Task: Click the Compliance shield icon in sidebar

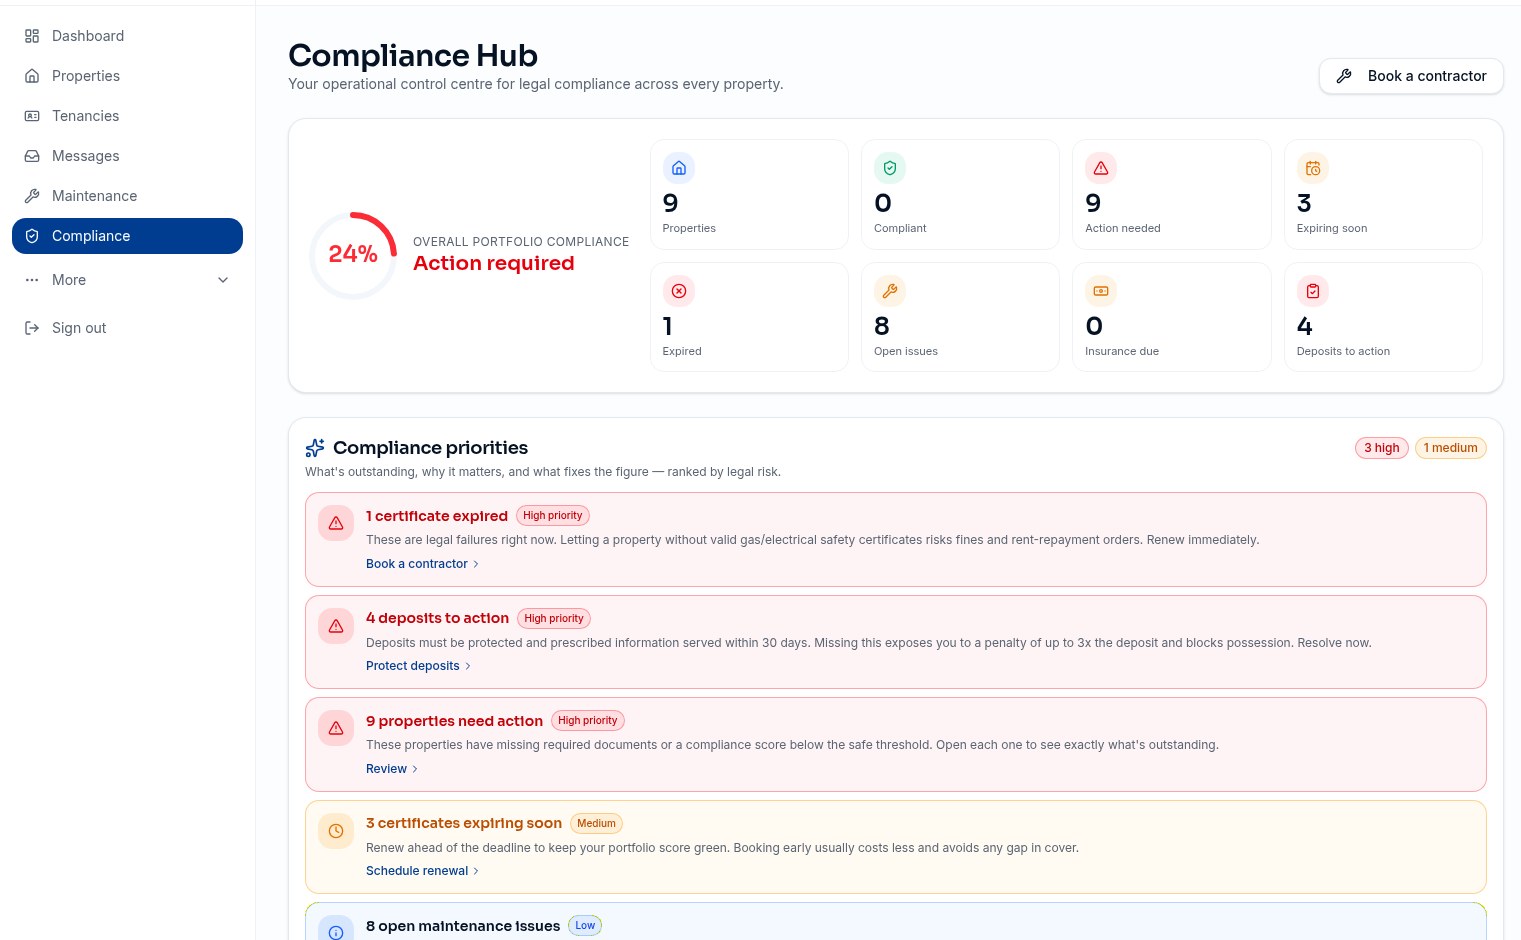Action: [32, 236]
